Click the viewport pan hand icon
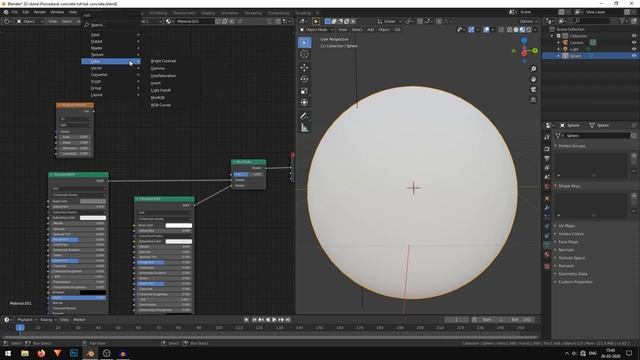Image resolution: width=640 pixels, height=360 pixels. (533, 79)
